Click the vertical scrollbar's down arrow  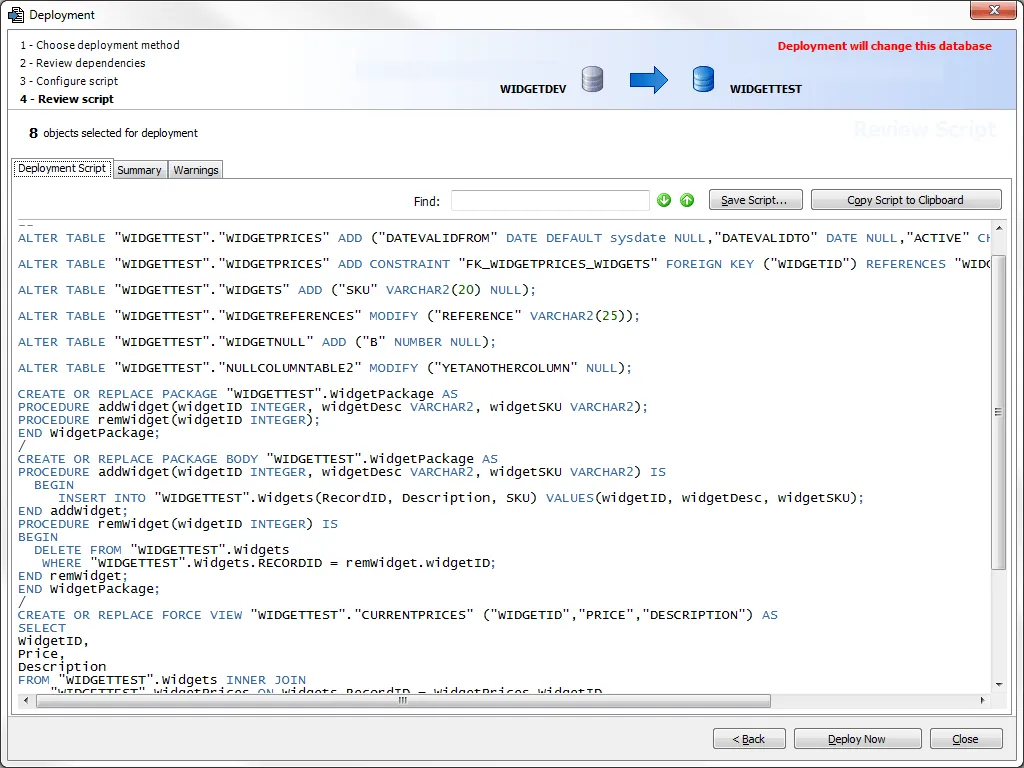pyautogui.click(x=998, y=684)
